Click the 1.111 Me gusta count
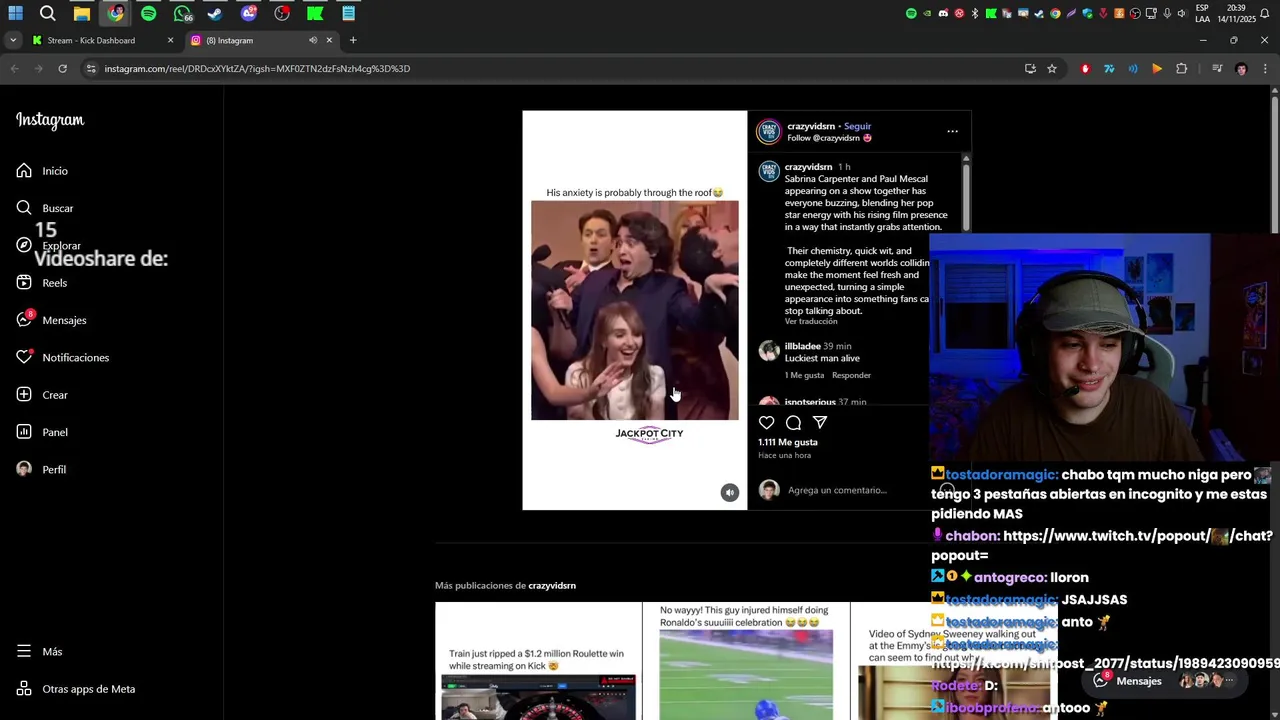1280x720 pixels. 788,442
